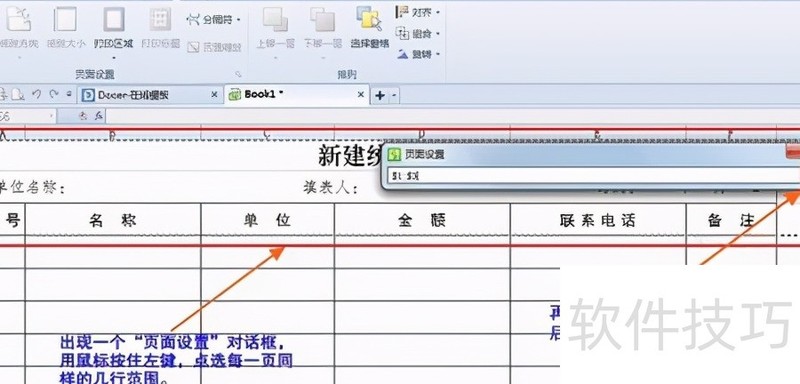Select the 名称 header cell
Viewport: 800px width, 384px height.
113,220
